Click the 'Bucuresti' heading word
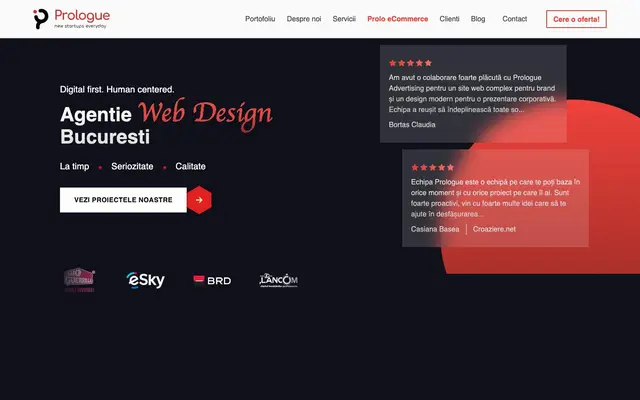Screen dimensions: 640x400 [x=105, y=137]
